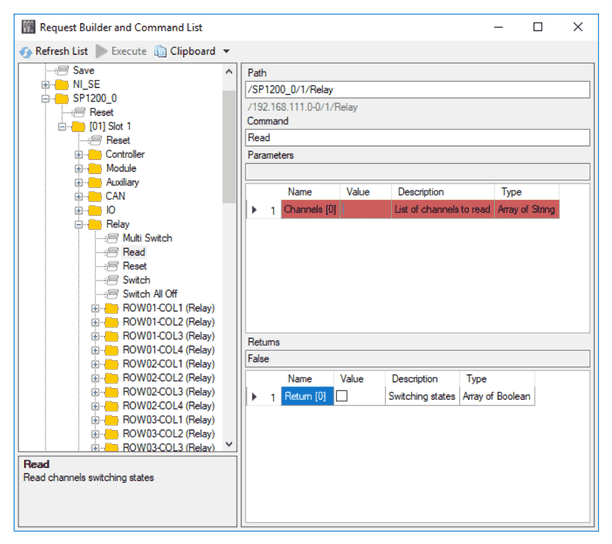This screenshot has width=612, height=544.
Task: Click the Returns field showing False
Action: 417,359
